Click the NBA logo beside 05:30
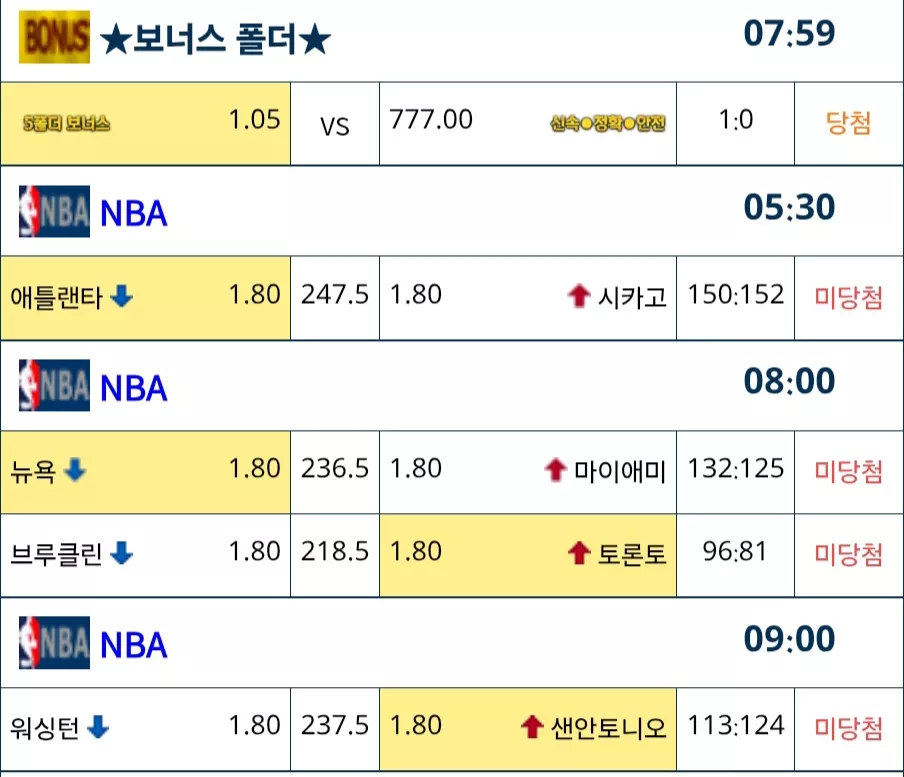904x777 pixels. click(54, 211)
